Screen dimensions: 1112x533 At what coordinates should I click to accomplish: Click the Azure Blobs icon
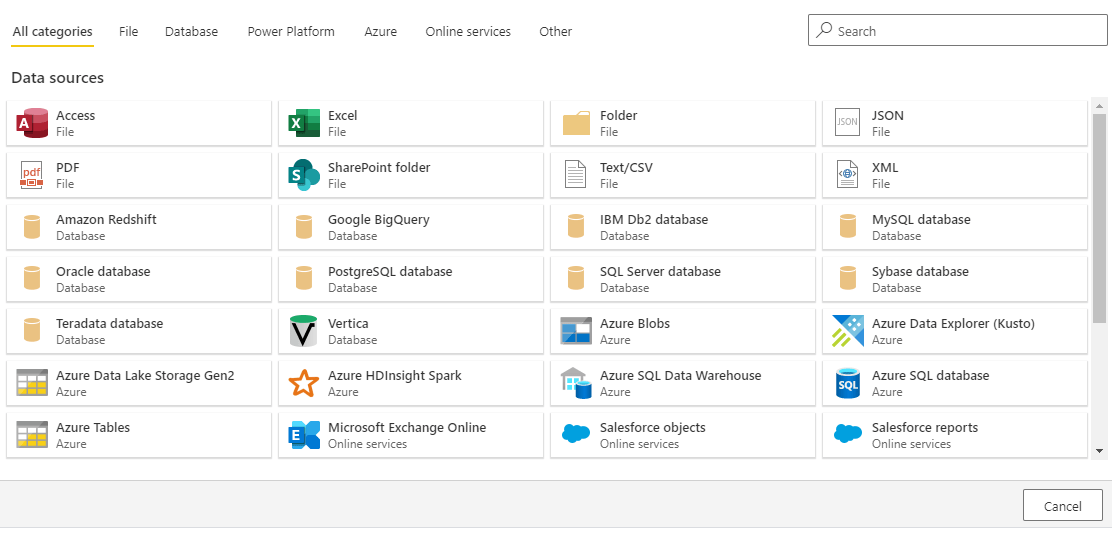576,331
